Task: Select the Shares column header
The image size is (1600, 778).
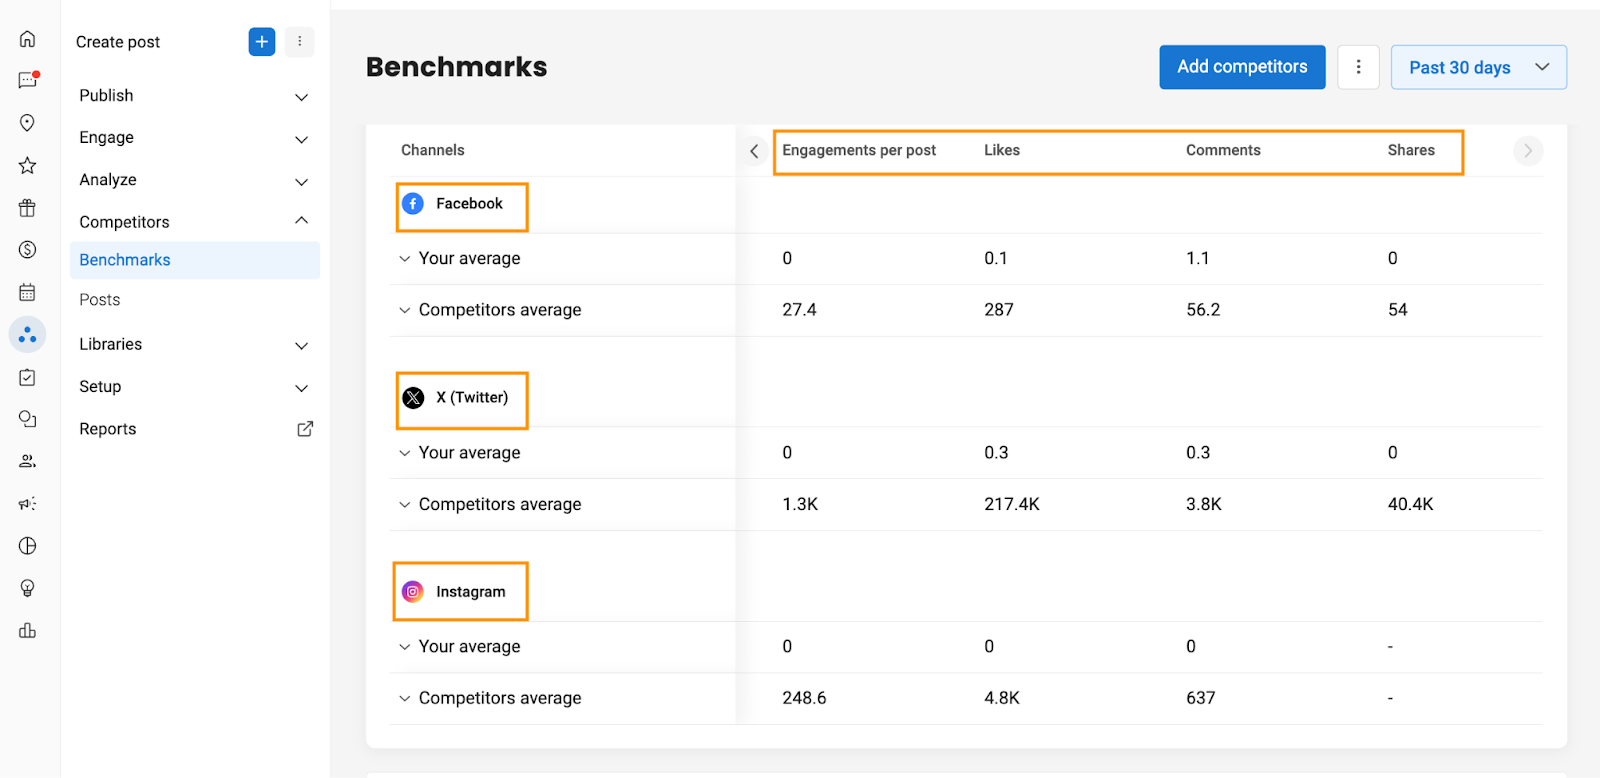Action: pos(1411,150)
